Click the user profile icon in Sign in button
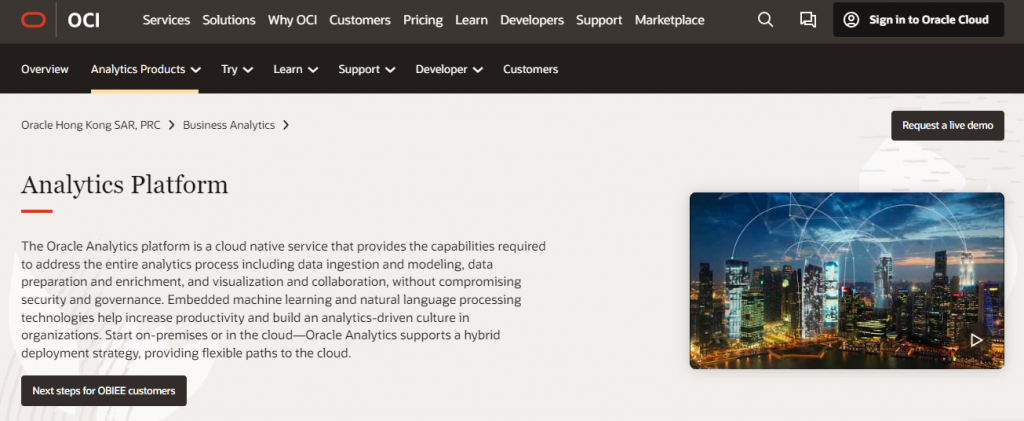The width and height of the screenshot is (1024, 421). click(851, 20)
